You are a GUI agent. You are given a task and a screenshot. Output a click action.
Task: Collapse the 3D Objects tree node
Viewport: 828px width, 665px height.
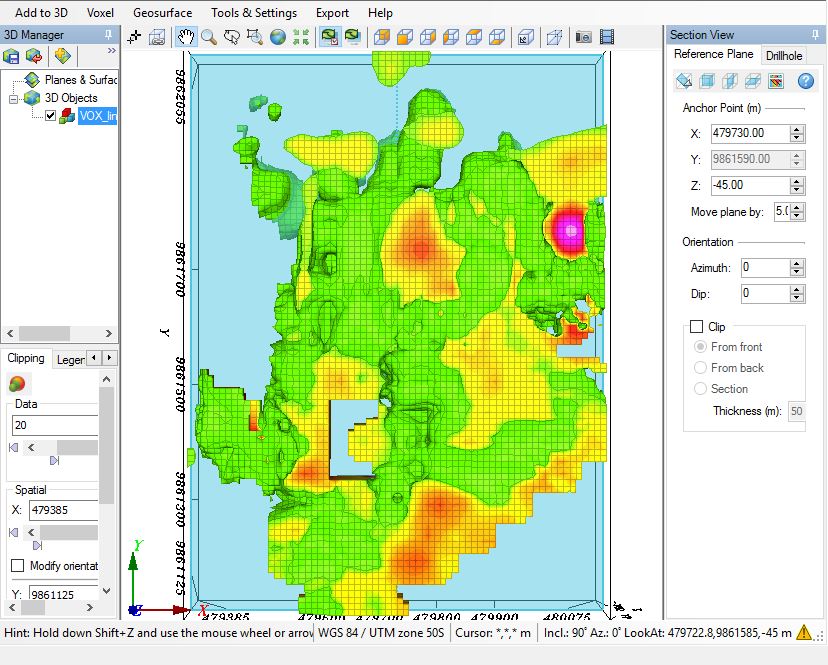(x=14, y=98)
